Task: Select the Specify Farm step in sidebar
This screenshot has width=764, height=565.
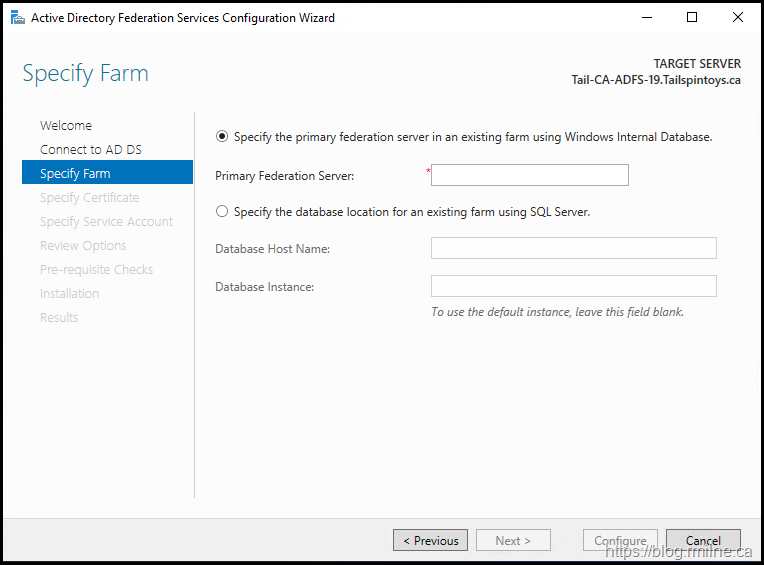Action: [x=75, y=174]
